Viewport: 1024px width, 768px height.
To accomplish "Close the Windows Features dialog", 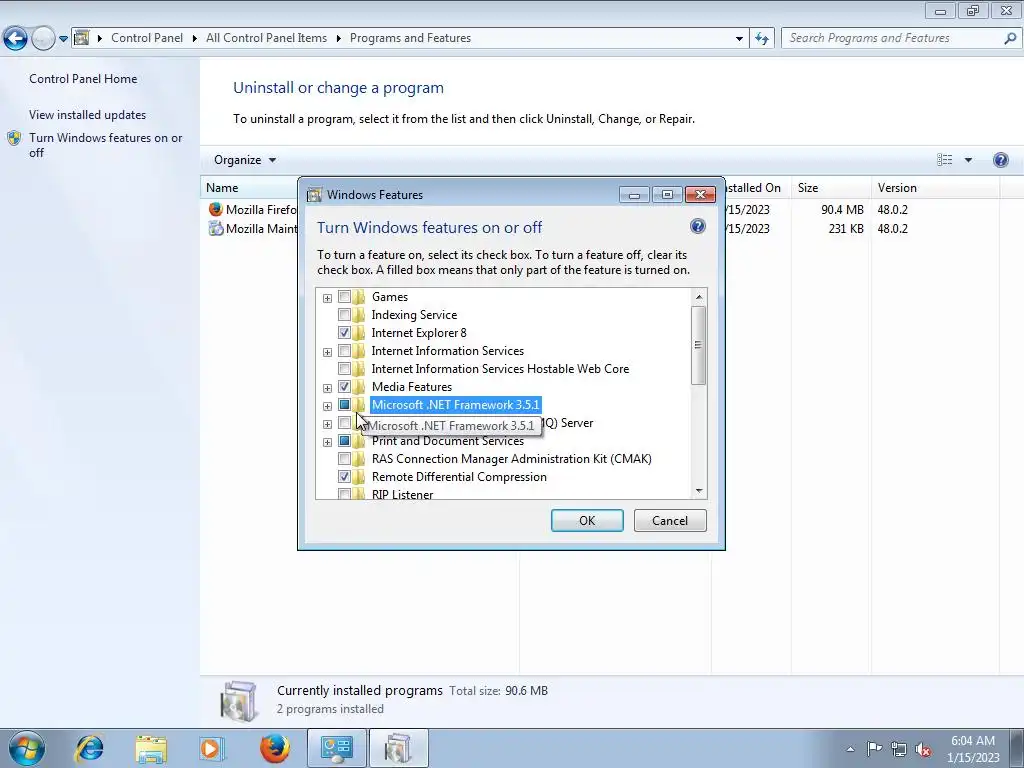I will click(700, 195).
